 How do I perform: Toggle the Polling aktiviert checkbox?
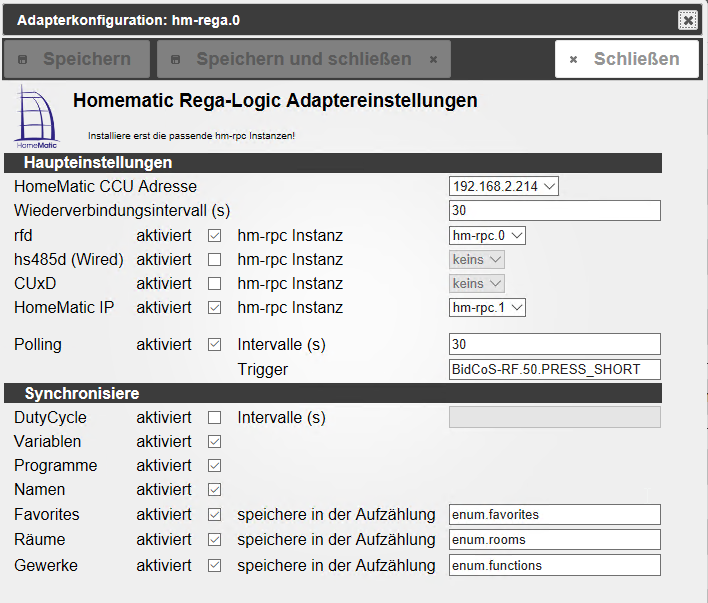coord(214,344)
